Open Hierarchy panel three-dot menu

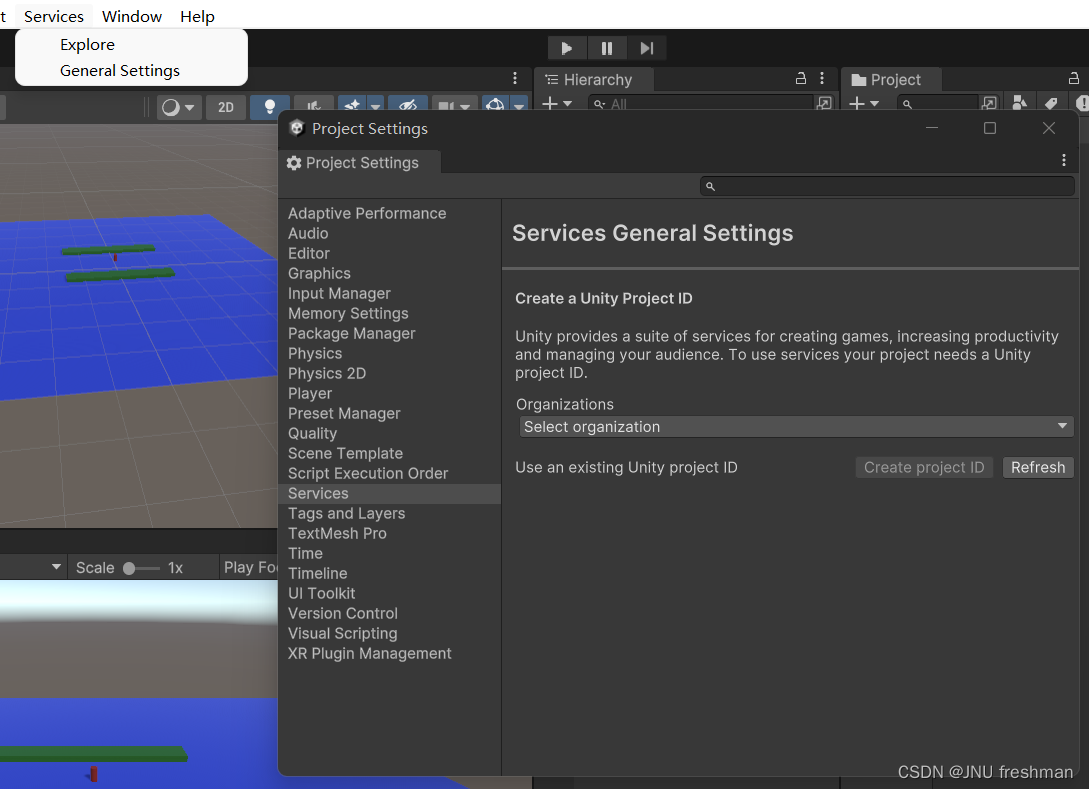822,78
